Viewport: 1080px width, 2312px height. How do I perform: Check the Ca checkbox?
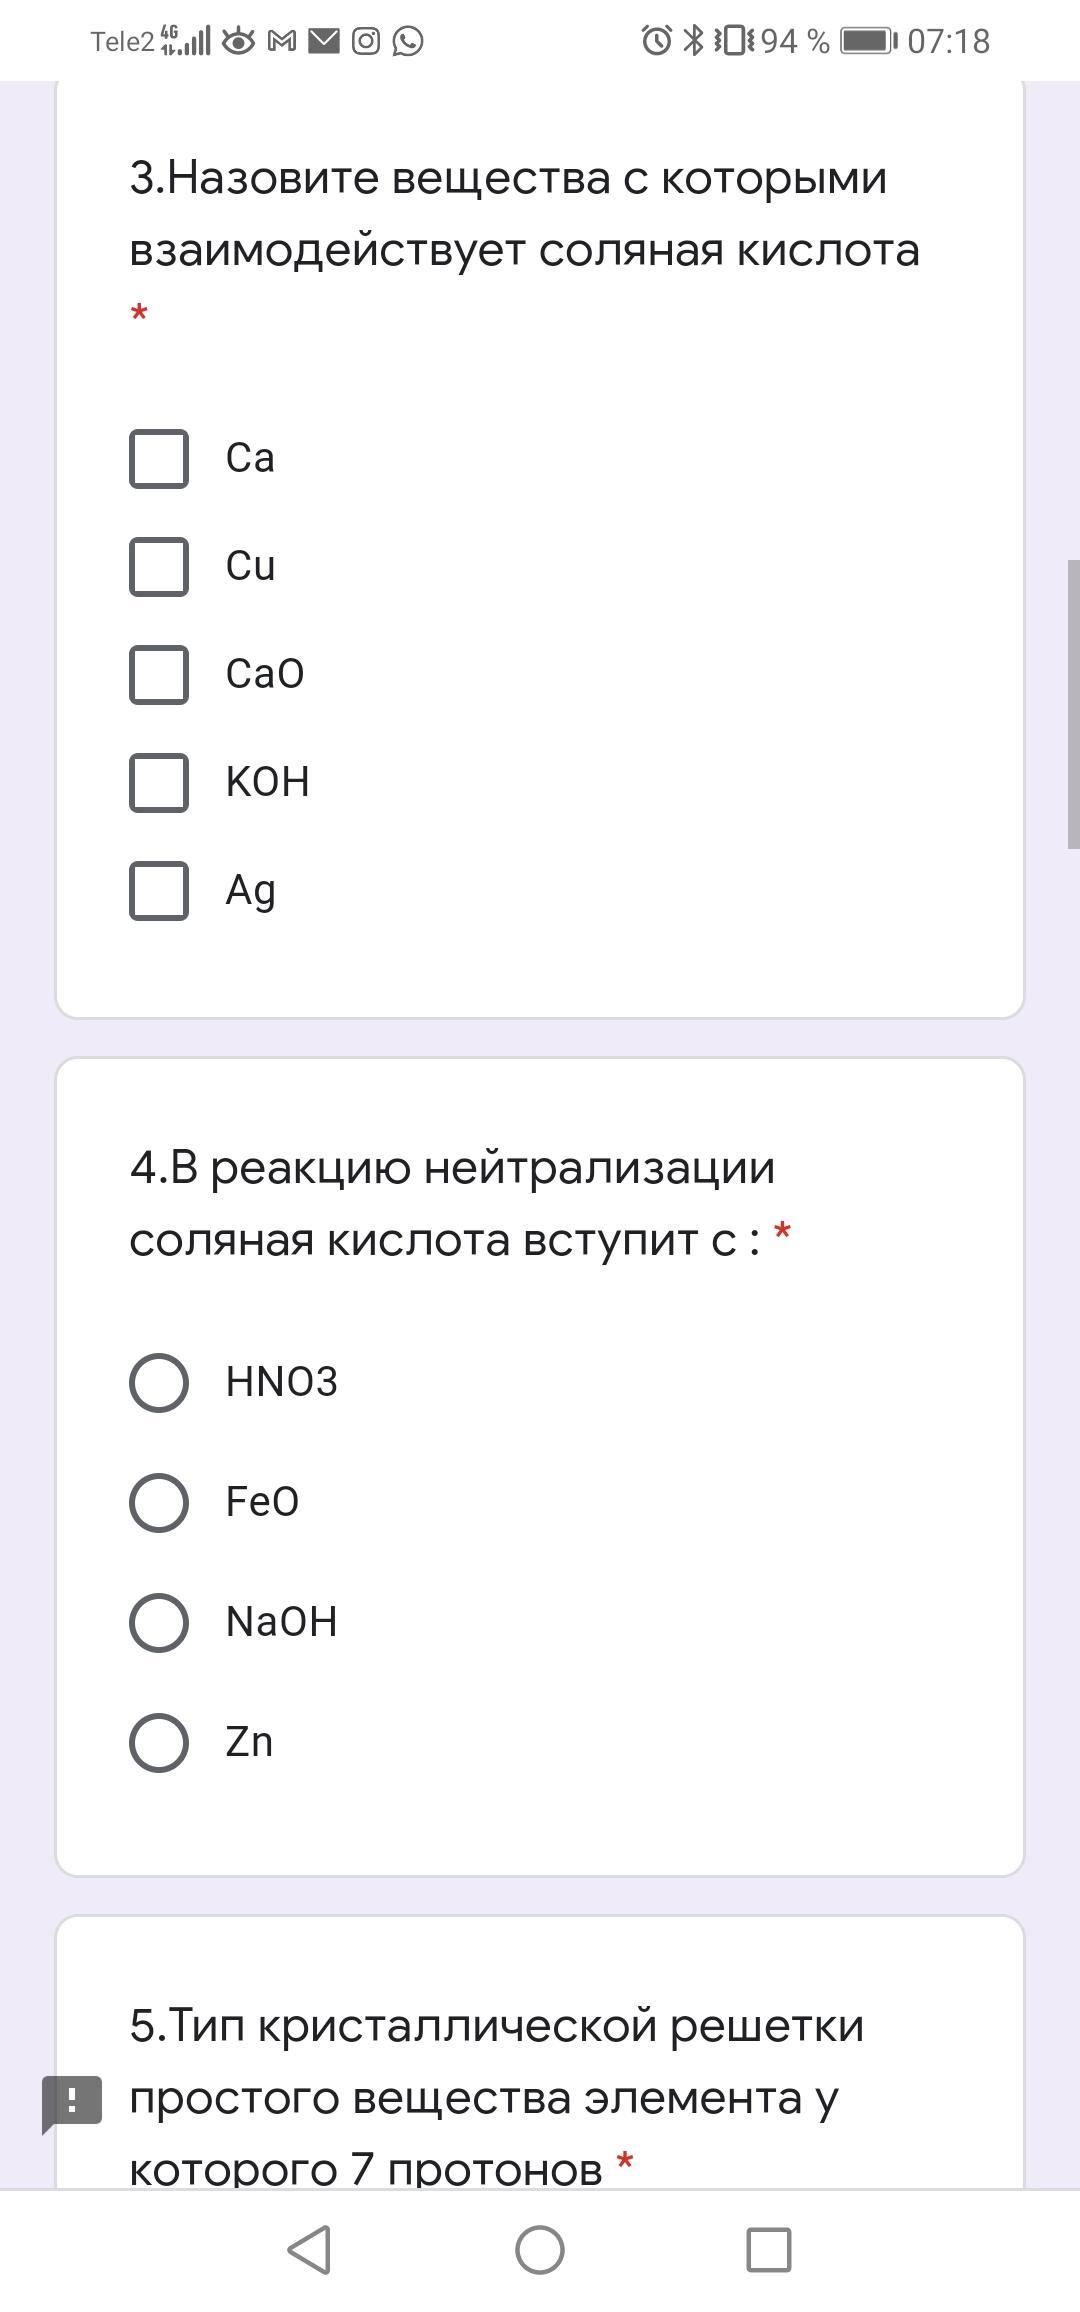click(159, 459)
